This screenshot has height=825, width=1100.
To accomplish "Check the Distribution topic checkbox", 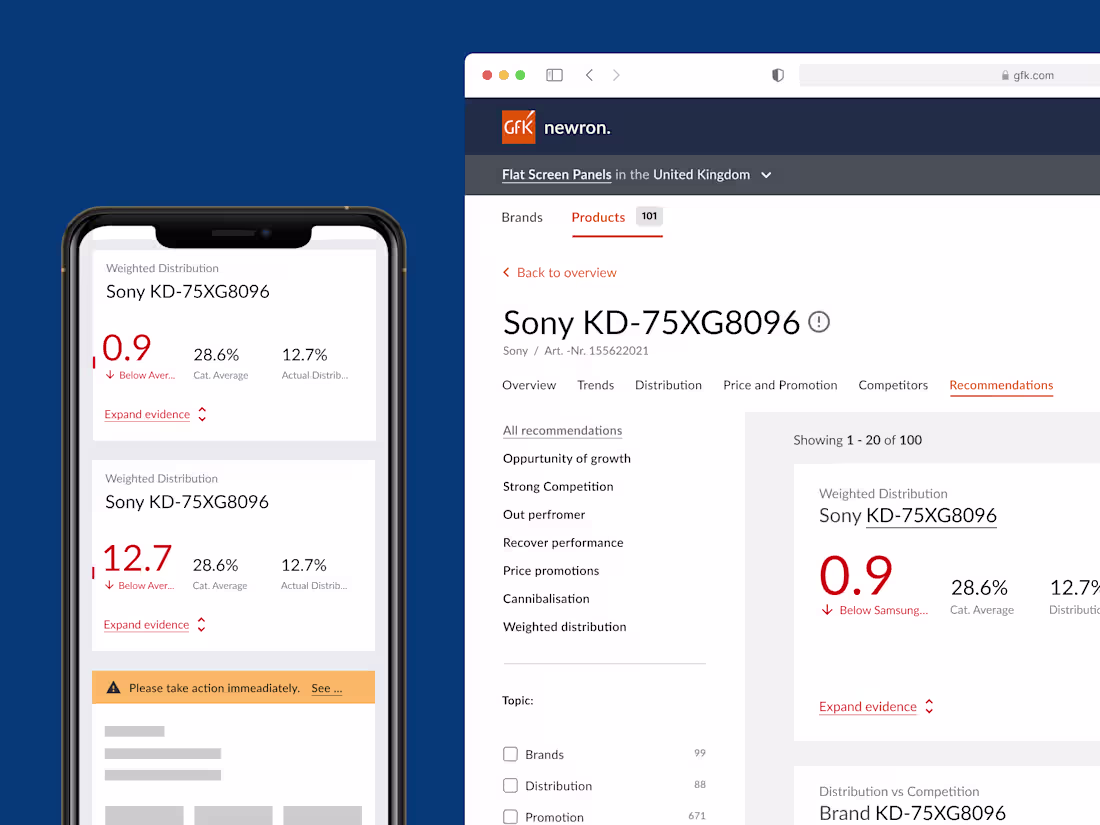I will (x=511, y=786).
